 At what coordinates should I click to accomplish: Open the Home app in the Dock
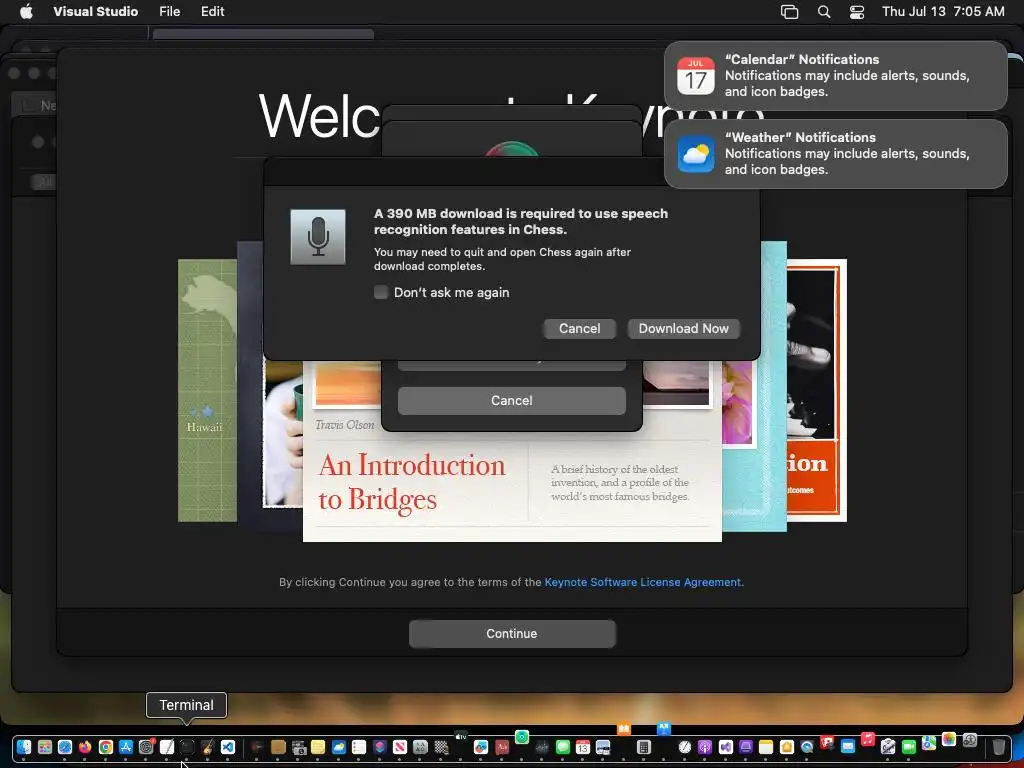pyautogui.click(x=787, y=747)
